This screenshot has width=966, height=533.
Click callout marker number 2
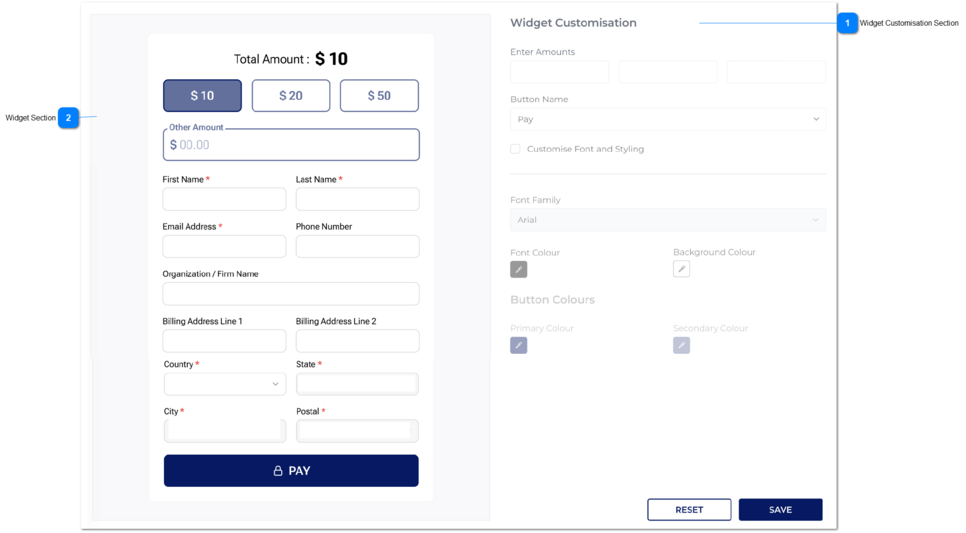tap(68, 118)
